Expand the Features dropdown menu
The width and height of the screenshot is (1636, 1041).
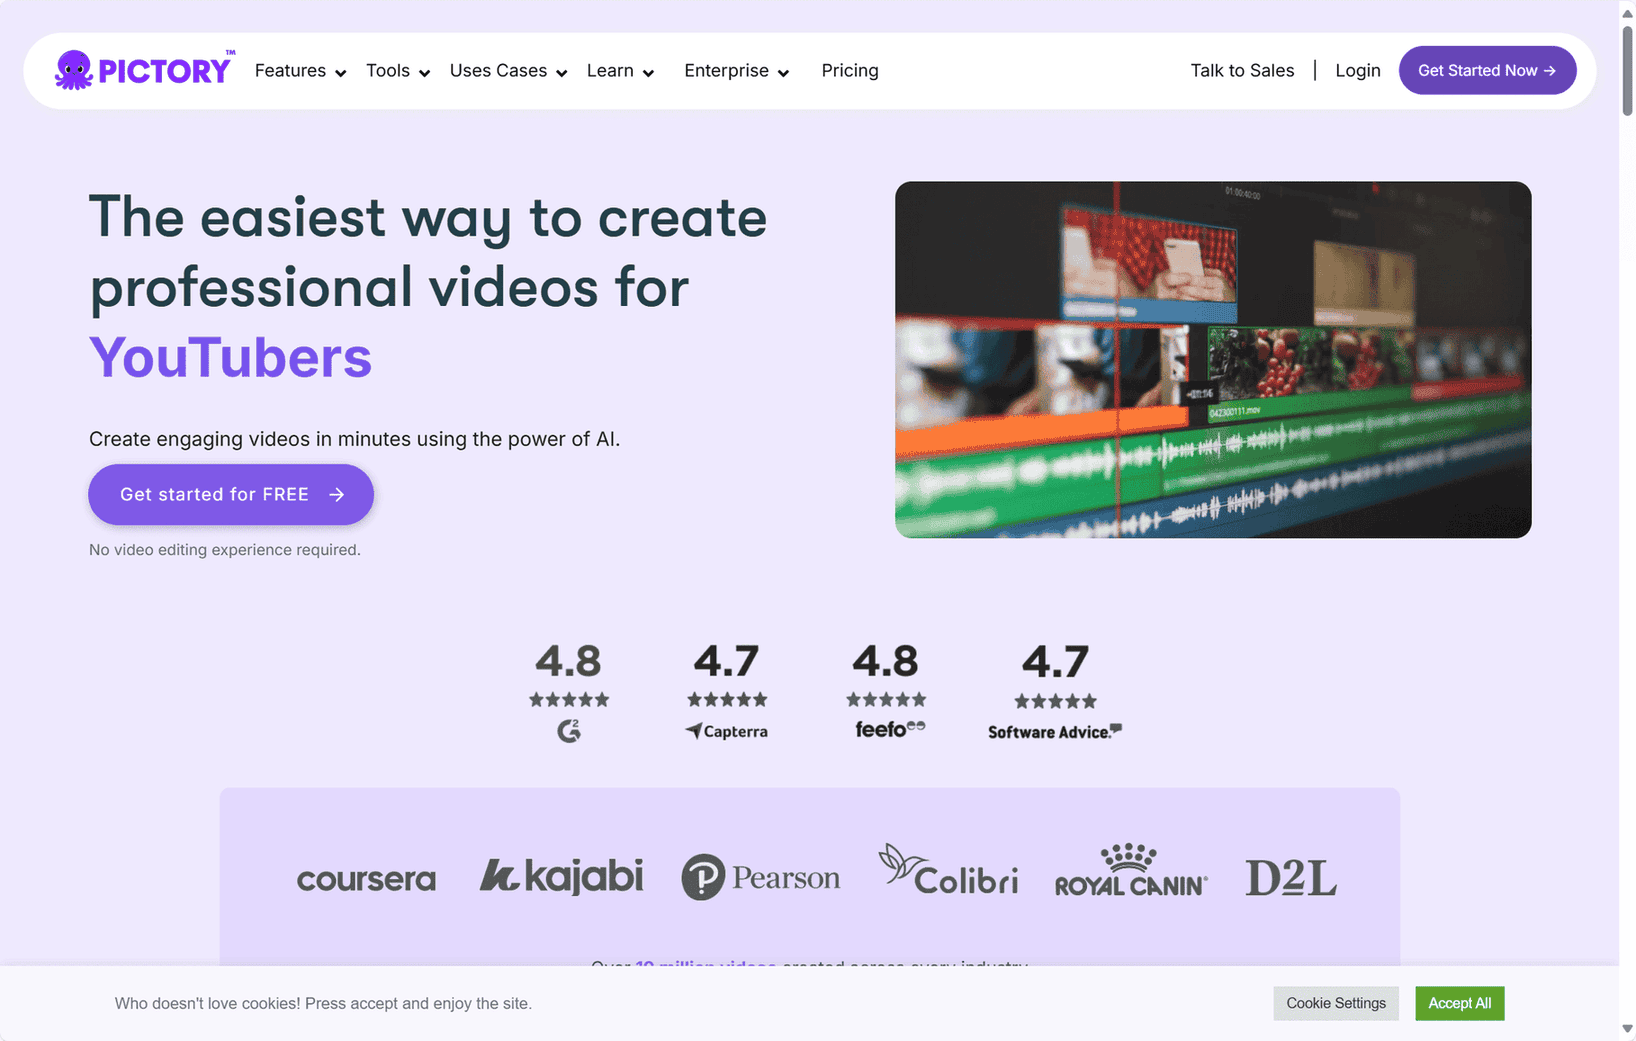(300, 71)
